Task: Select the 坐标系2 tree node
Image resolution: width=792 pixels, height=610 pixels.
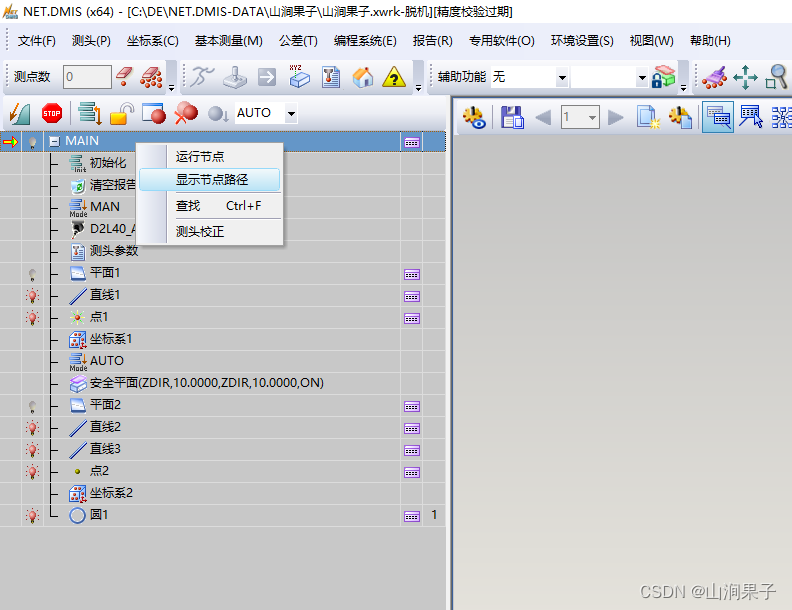Action: click(x=111, y=493)
